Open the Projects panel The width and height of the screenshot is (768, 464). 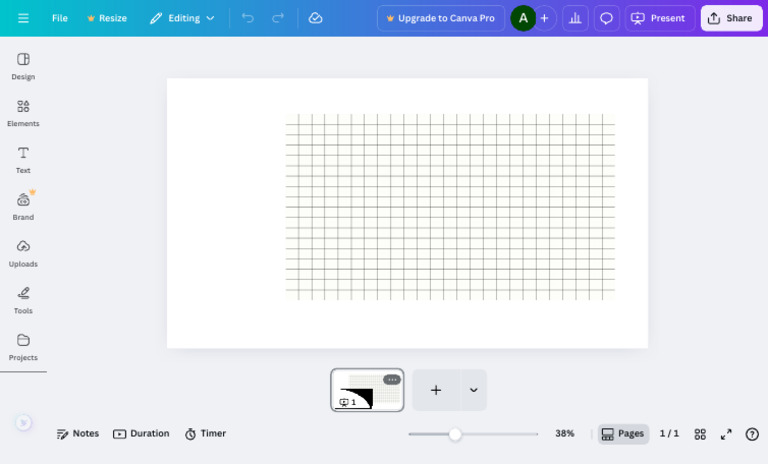23,347
